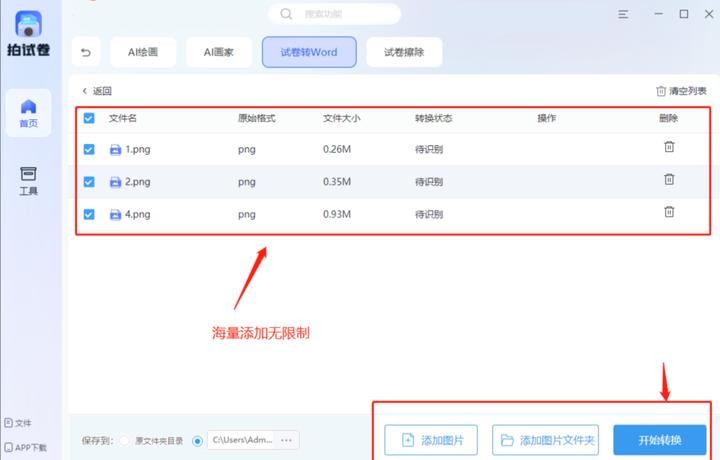Screen dimensions: 720x460
Task: Open the 首页 home sidebar icon
Action: pos(28,113)
